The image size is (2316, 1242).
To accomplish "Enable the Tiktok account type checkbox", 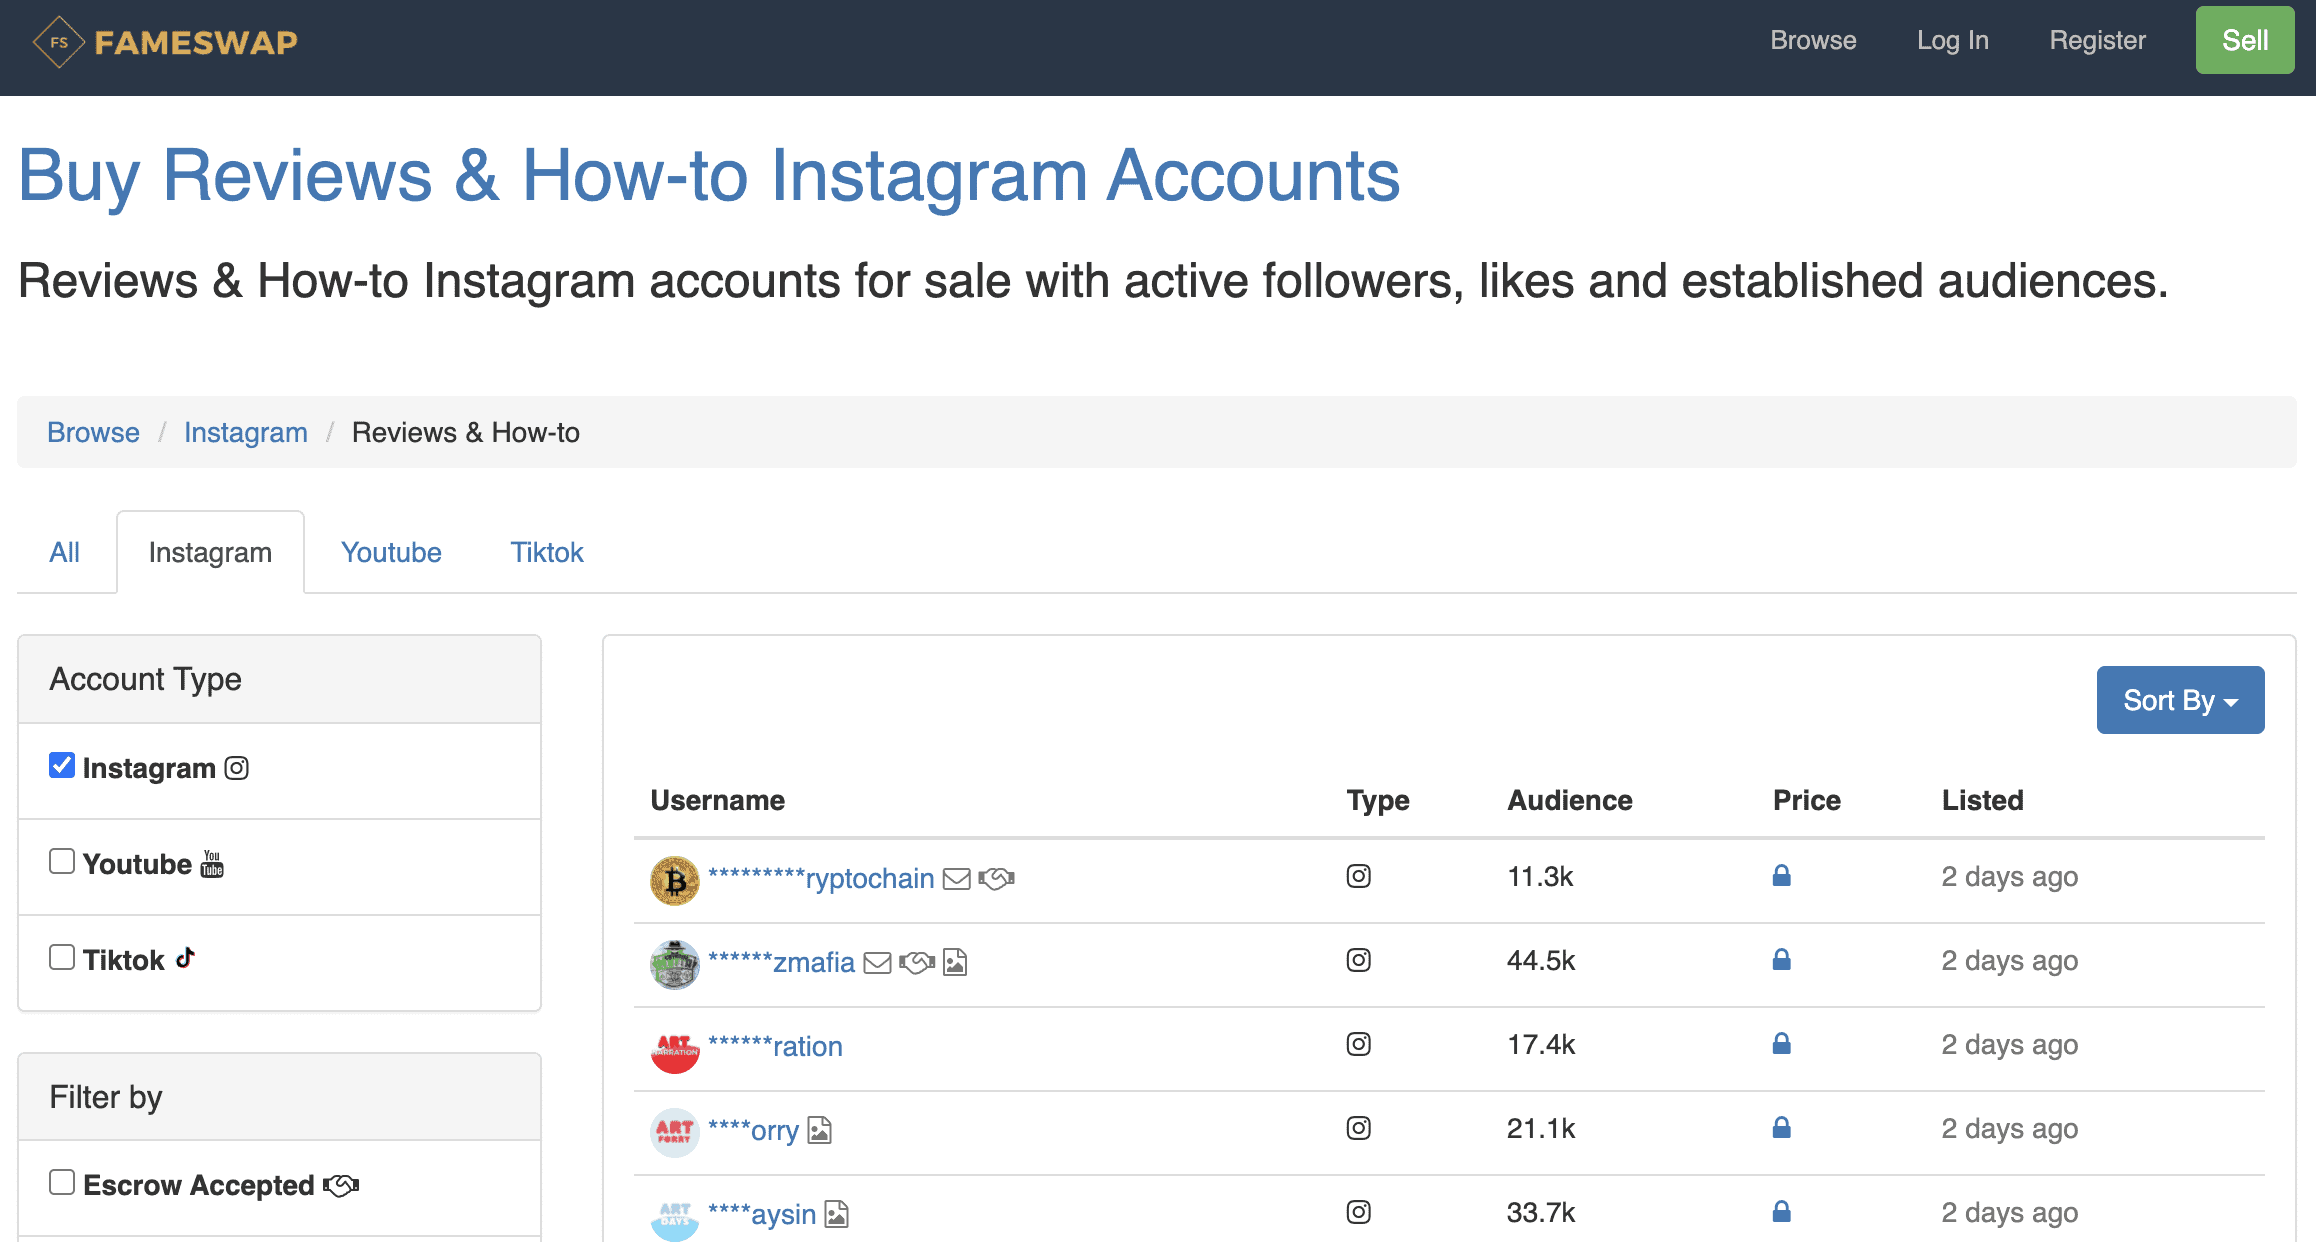I will pyautogui.click(x=60, y=959).
